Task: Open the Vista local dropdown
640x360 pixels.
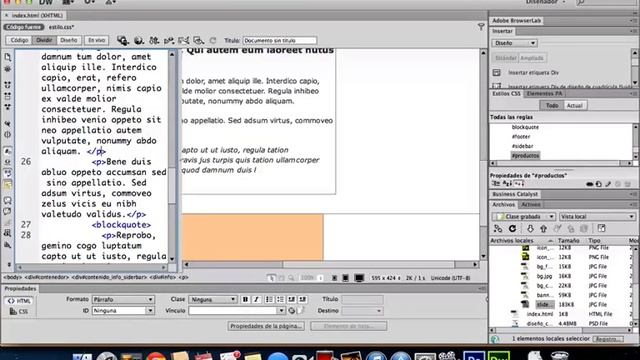Action: pos(597,217)
